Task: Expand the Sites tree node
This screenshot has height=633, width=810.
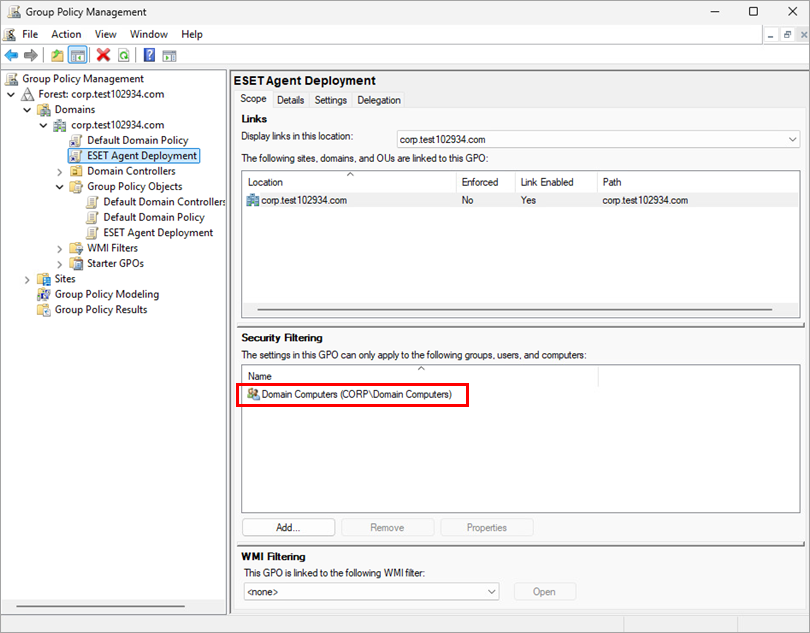Action: click(27, 279)
